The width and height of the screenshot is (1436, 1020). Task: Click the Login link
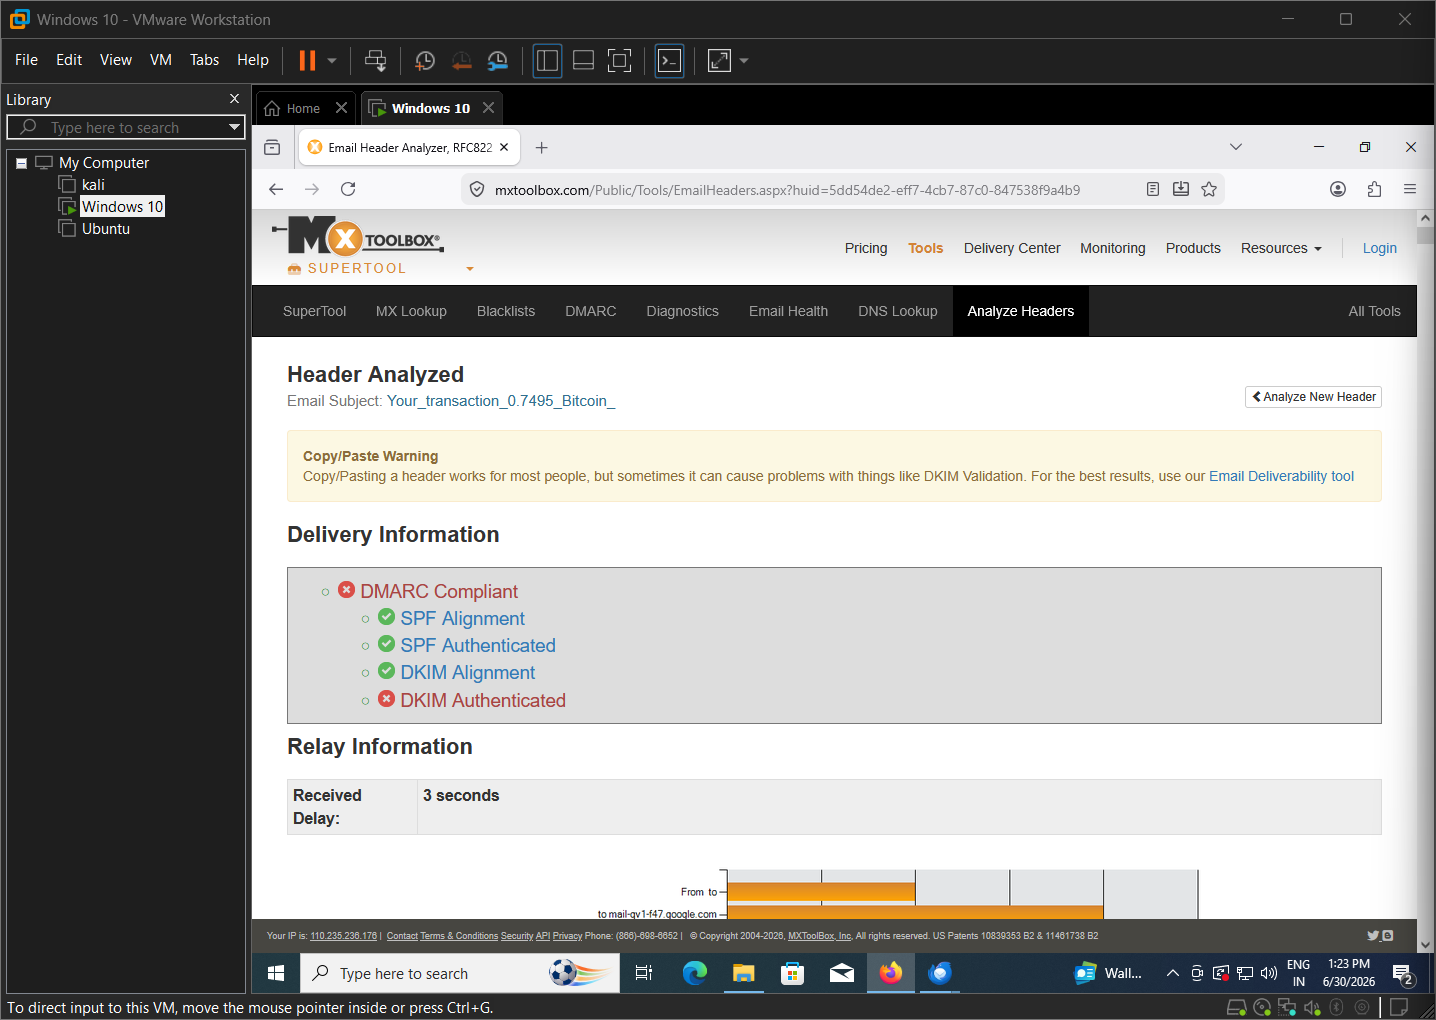pos(1380,248)
